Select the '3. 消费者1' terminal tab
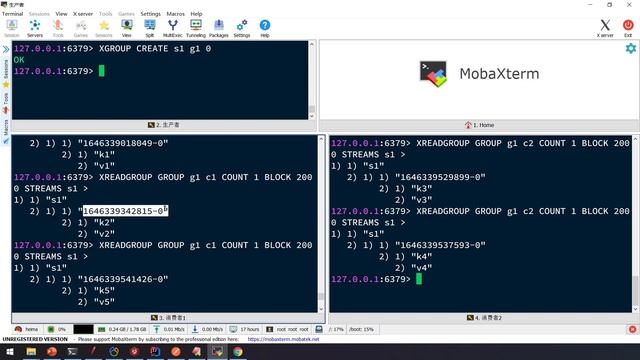Screen dimensions: 640x360 168,318
